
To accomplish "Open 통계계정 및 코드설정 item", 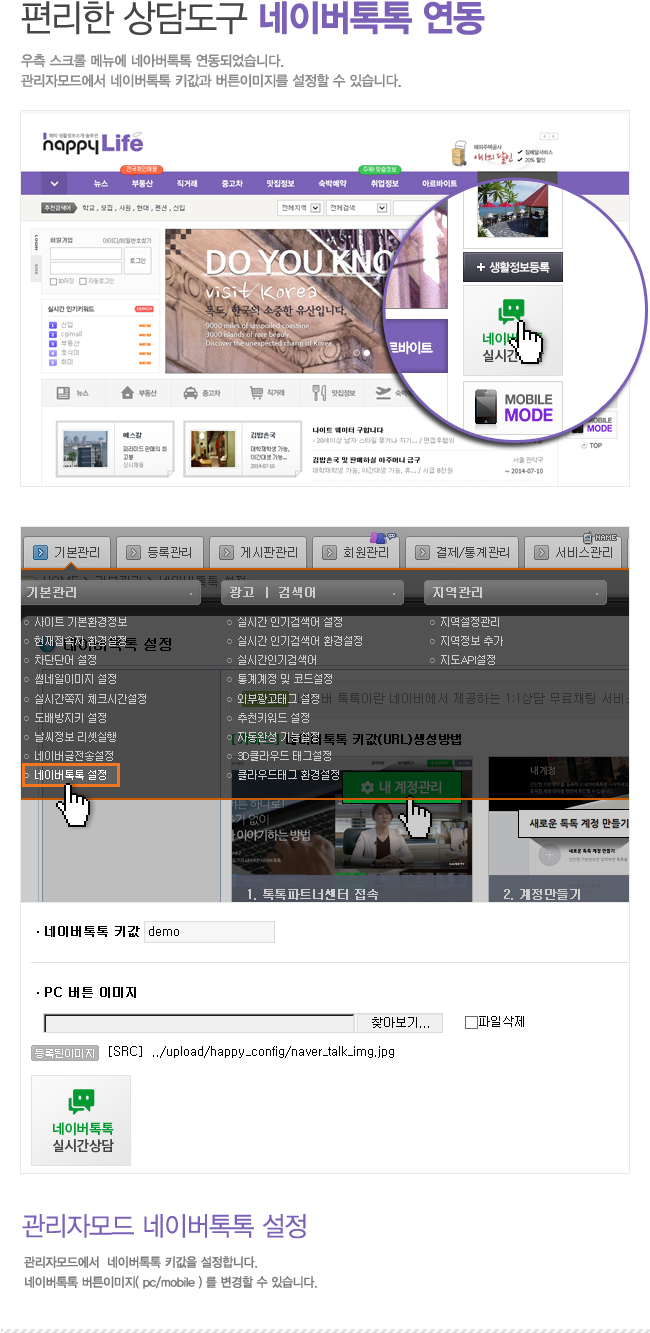I will click(x=285, y=679).
